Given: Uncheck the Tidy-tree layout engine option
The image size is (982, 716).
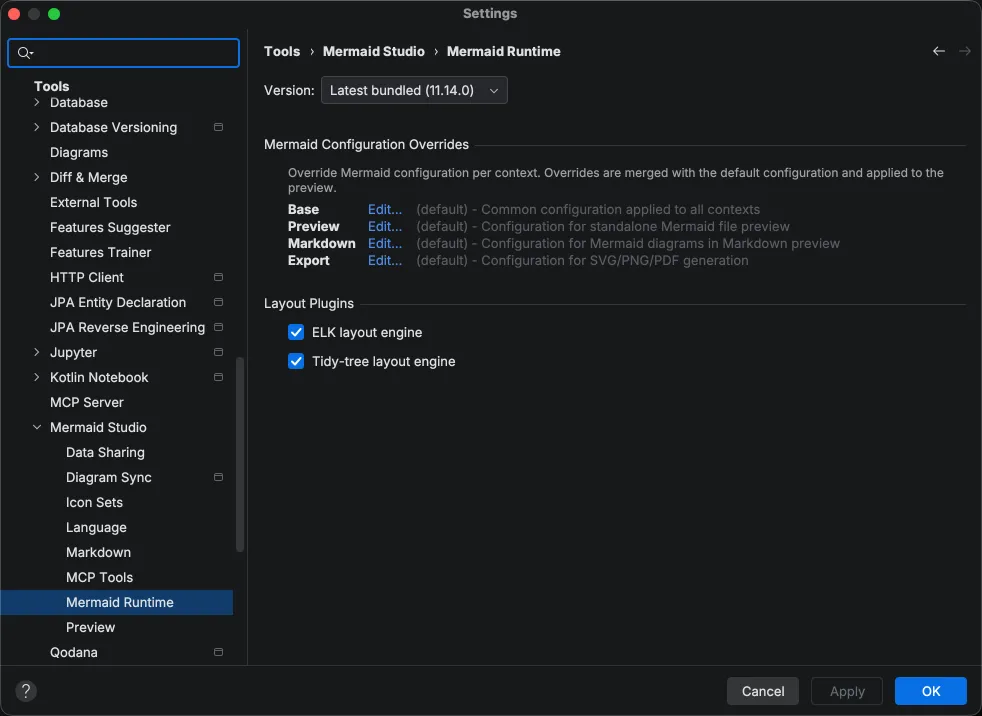Looking at the screenshot, I should (x=296, y=361).
